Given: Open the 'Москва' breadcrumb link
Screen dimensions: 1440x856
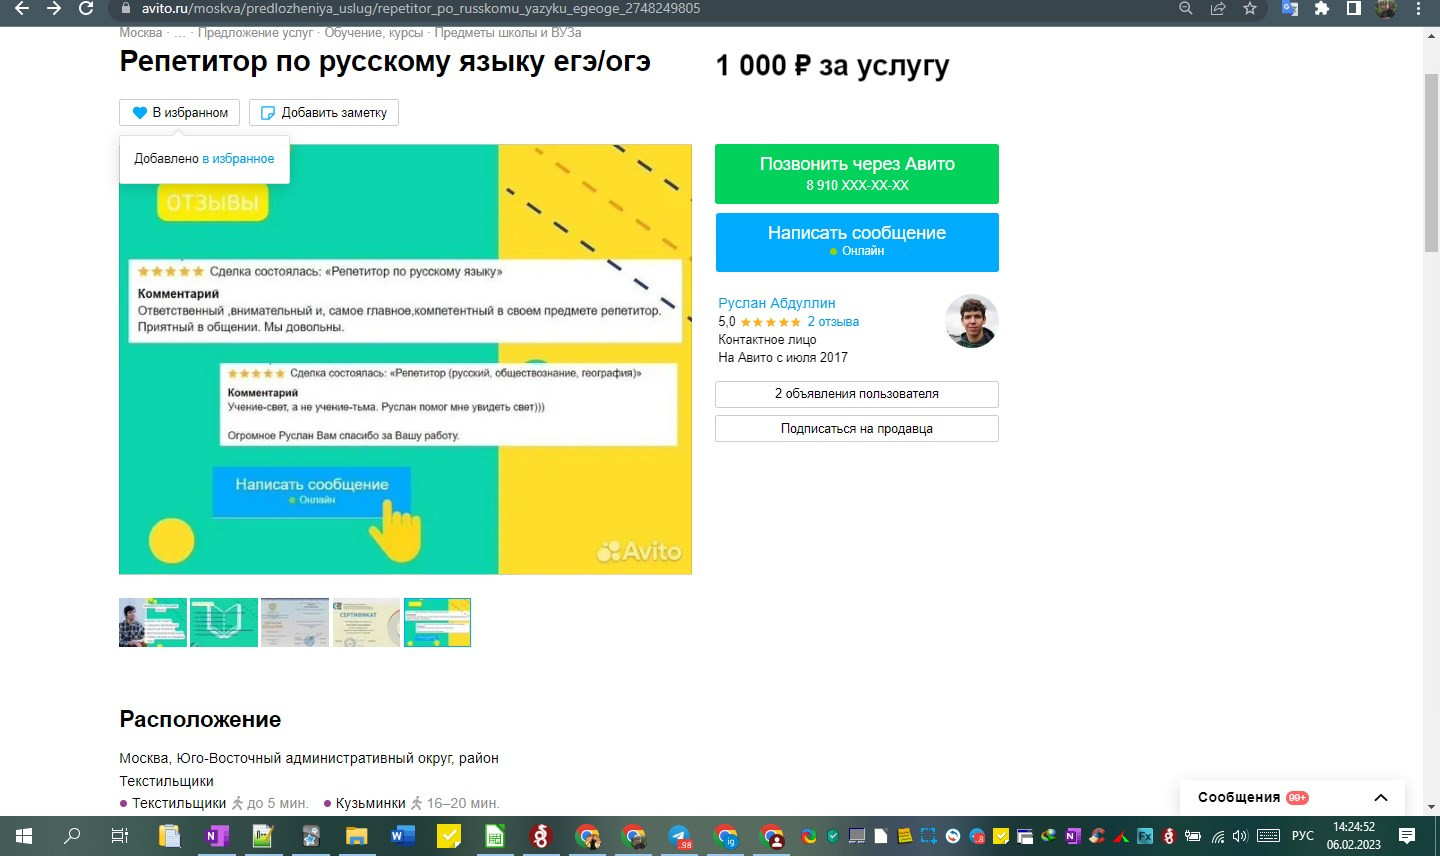Looking at the screenshot, I should tap(141, 33).
